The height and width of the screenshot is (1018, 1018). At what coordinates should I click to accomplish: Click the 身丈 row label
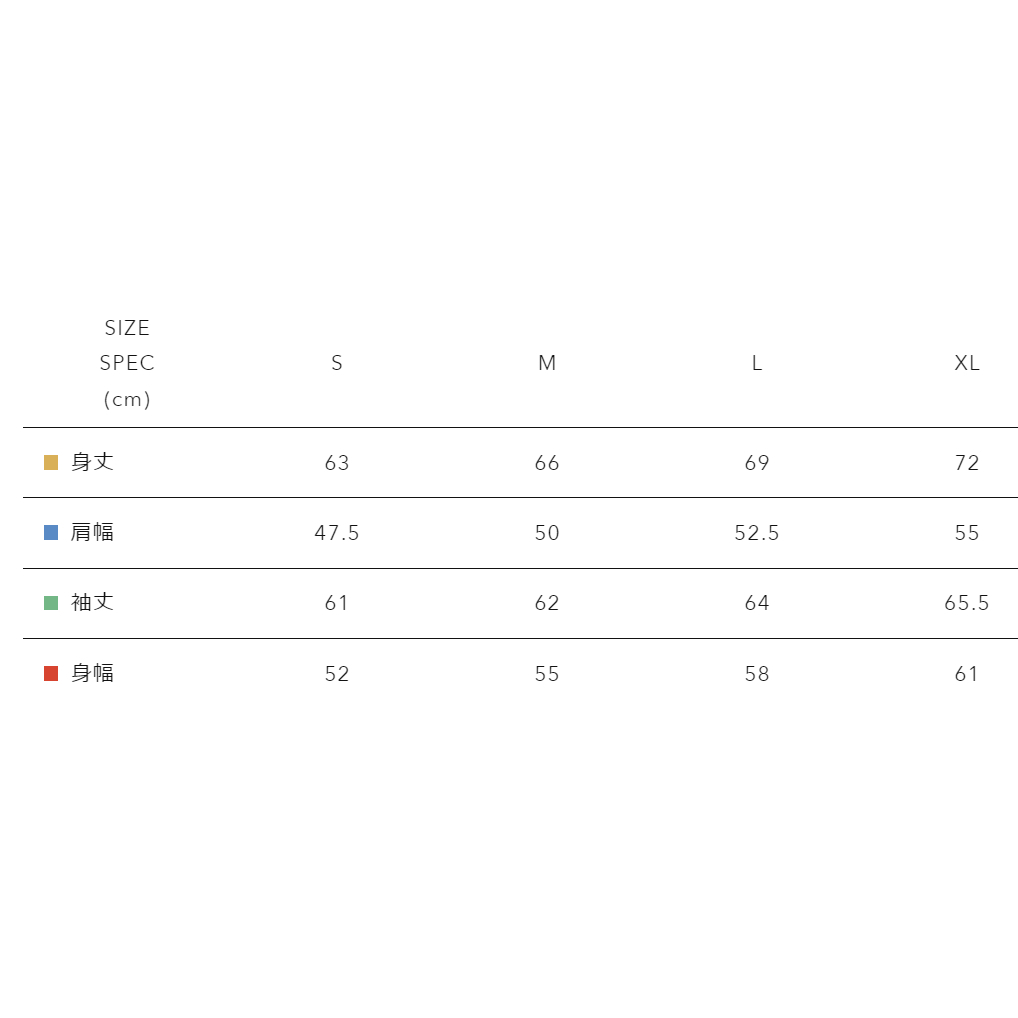pos(92,463)
